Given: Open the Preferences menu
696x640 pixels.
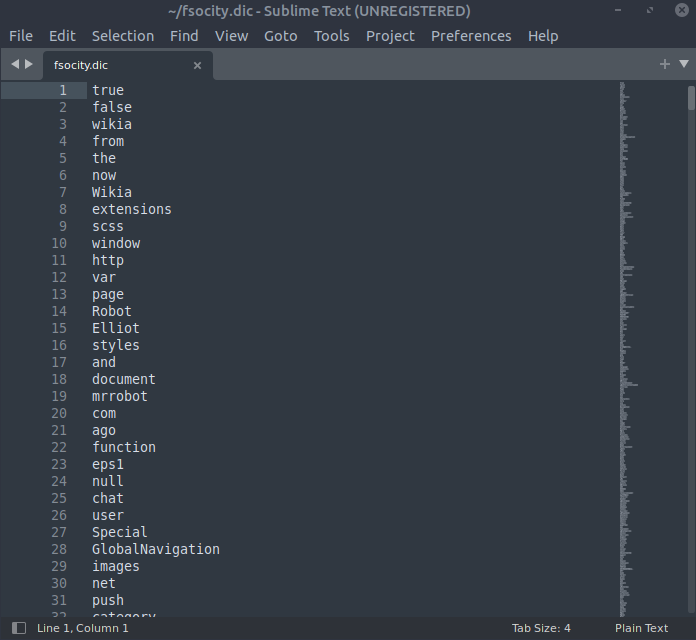Looking at the screenshot, I should pos(471,36).
